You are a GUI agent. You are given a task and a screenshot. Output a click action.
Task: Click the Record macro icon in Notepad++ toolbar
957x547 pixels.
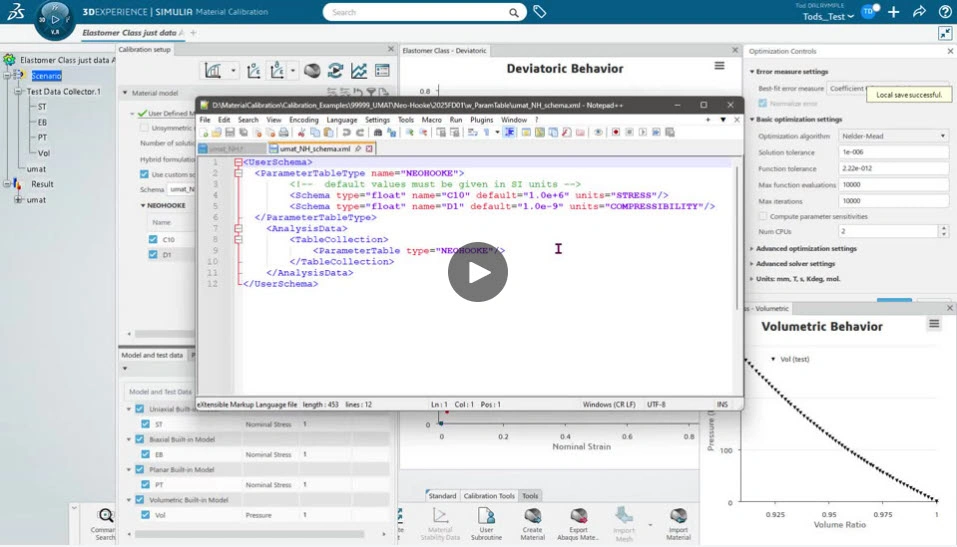click(616, 132)
